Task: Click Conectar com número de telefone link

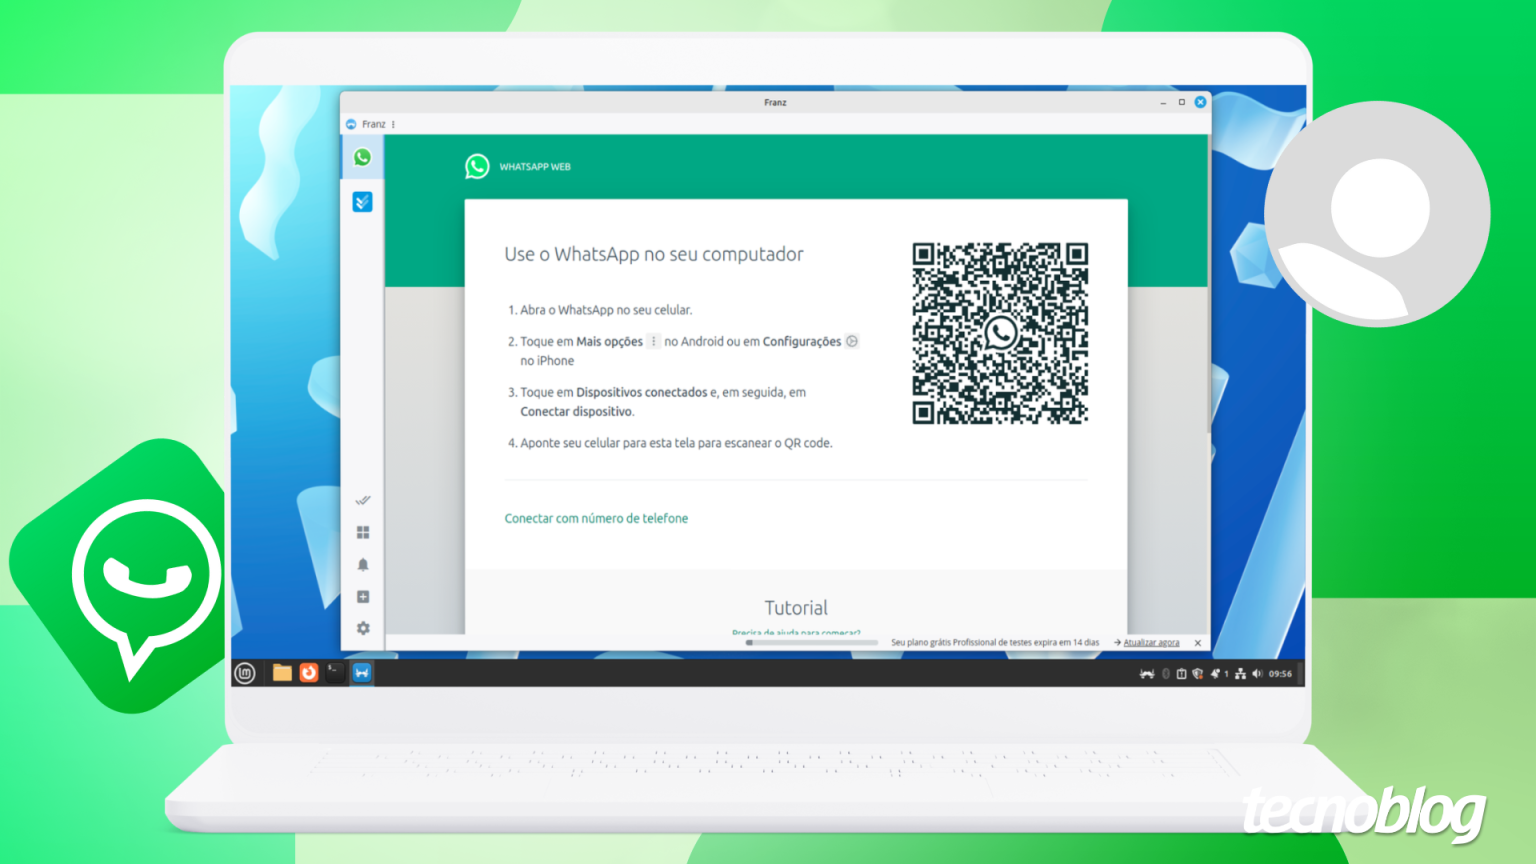Action: [596, 518]
